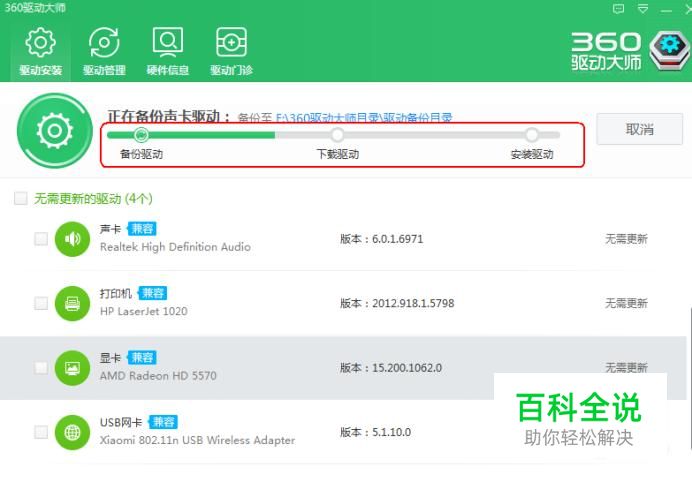Click the large round gear progress icon

55,131
